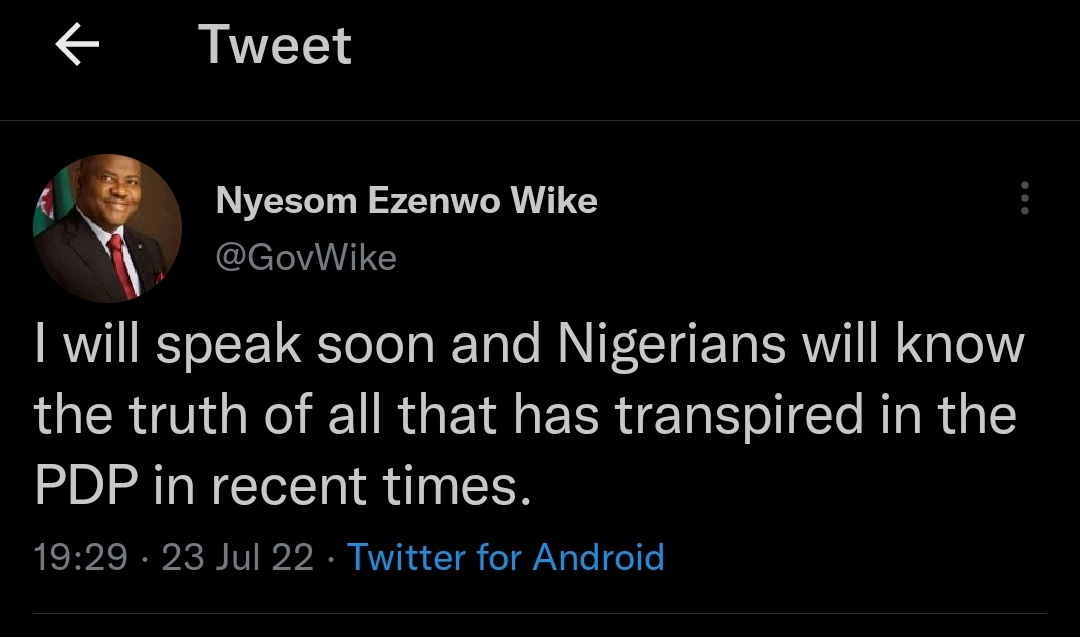
Task: Click the surname "Wike" in display name
Action: [x=554, y=201]
